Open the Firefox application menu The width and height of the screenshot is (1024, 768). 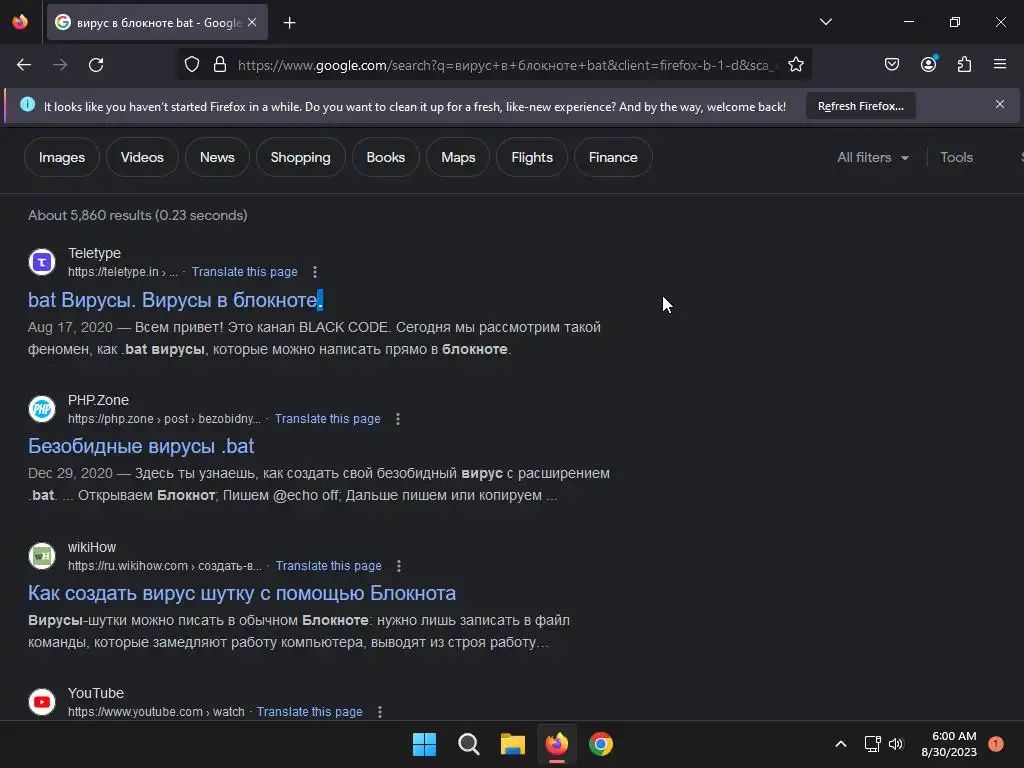coord(999,64)
